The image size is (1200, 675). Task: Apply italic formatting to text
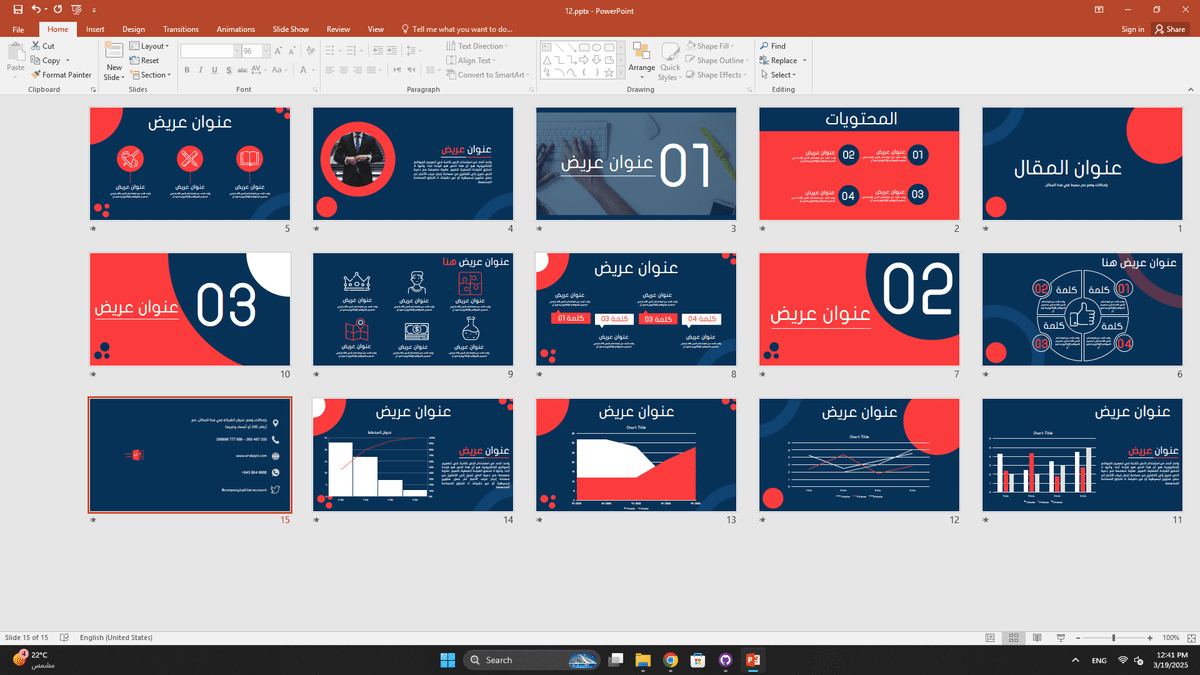199,70
